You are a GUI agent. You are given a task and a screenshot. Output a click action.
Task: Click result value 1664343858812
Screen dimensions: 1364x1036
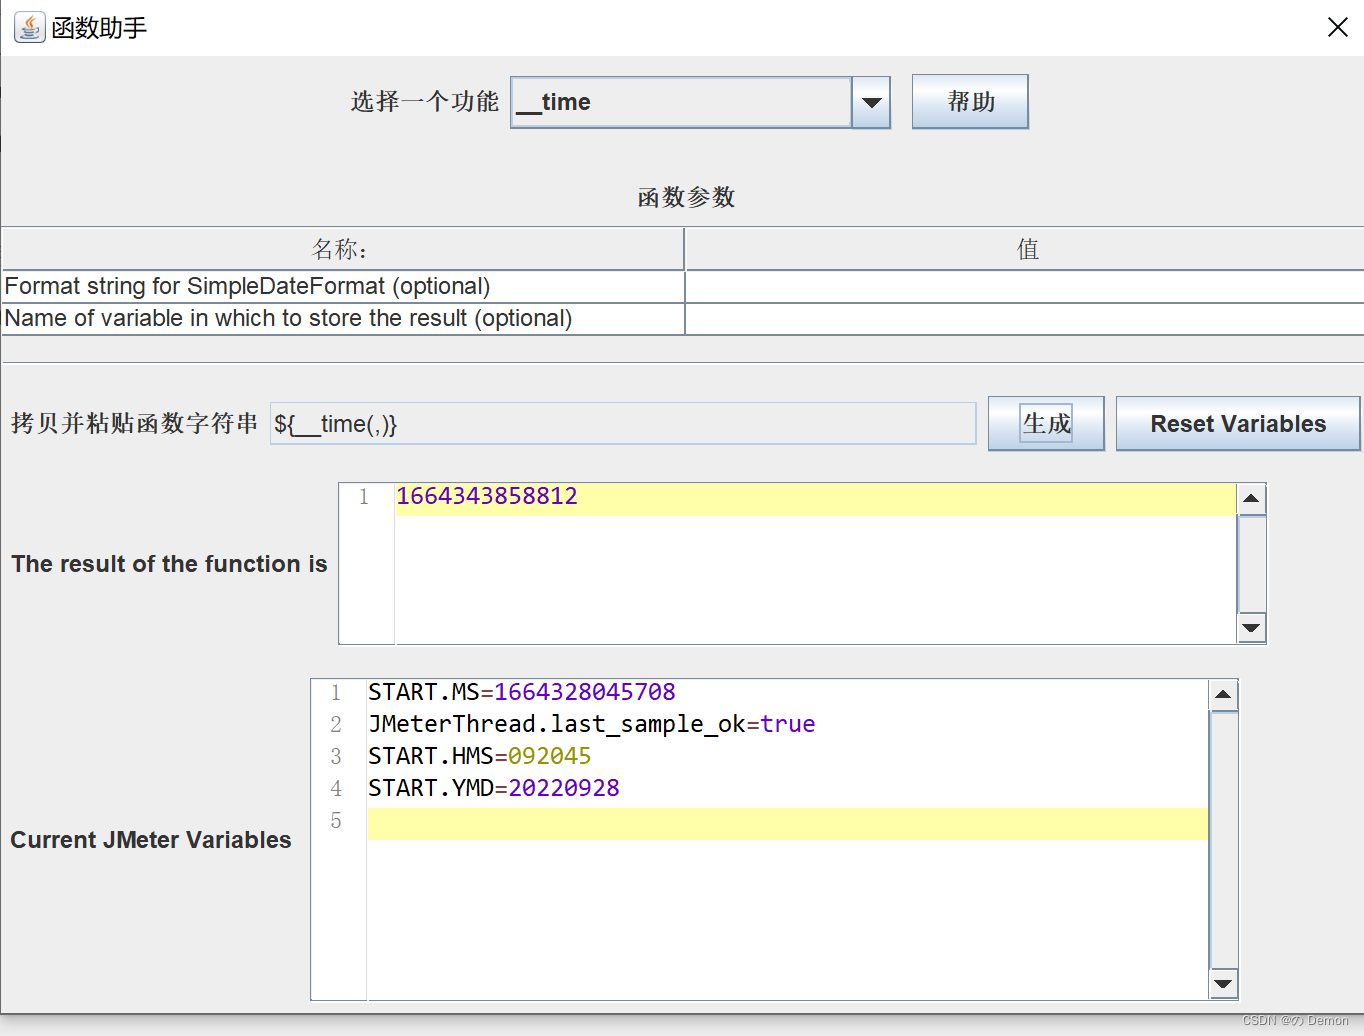point(487,496)
